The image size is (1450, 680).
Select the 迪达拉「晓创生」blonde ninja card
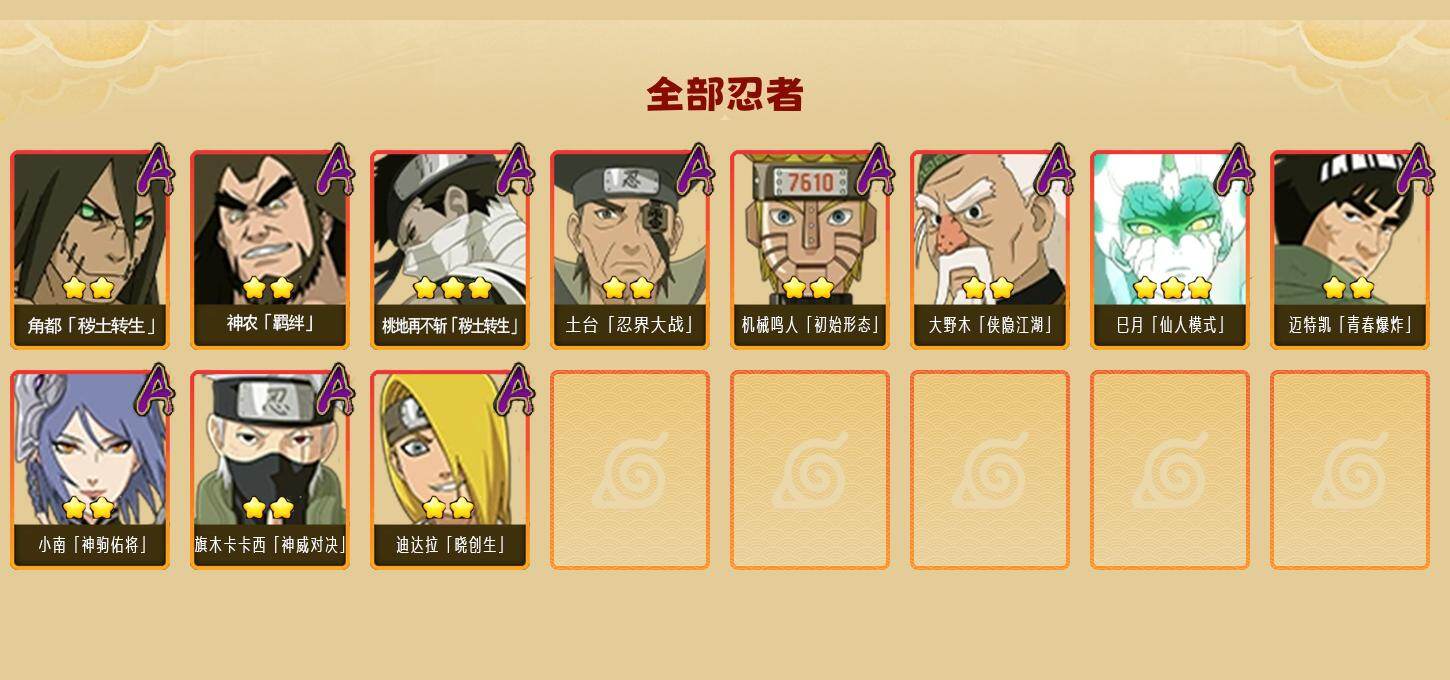click(450, 470)
